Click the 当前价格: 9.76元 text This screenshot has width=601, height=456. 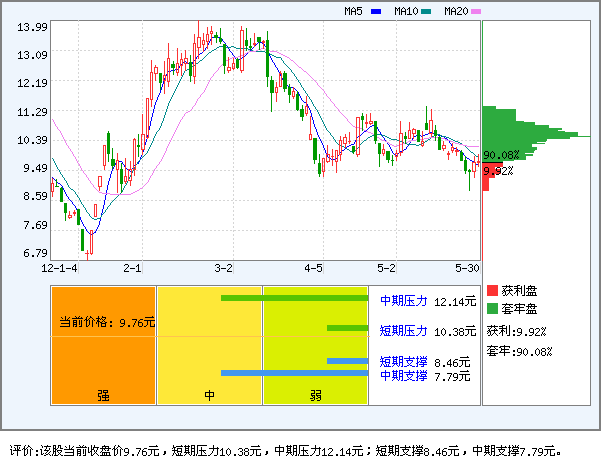pos(107,322)
